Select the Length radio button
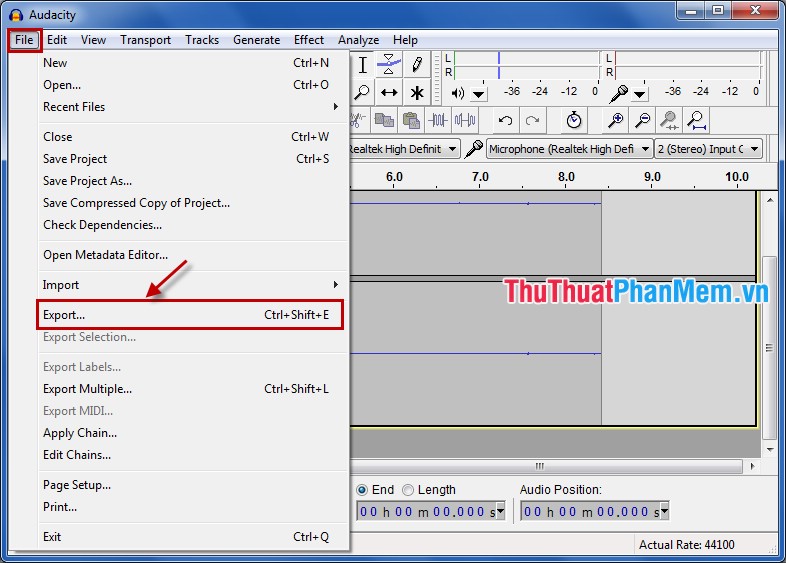This screenshot has height=563, width=786. (408, 490)
